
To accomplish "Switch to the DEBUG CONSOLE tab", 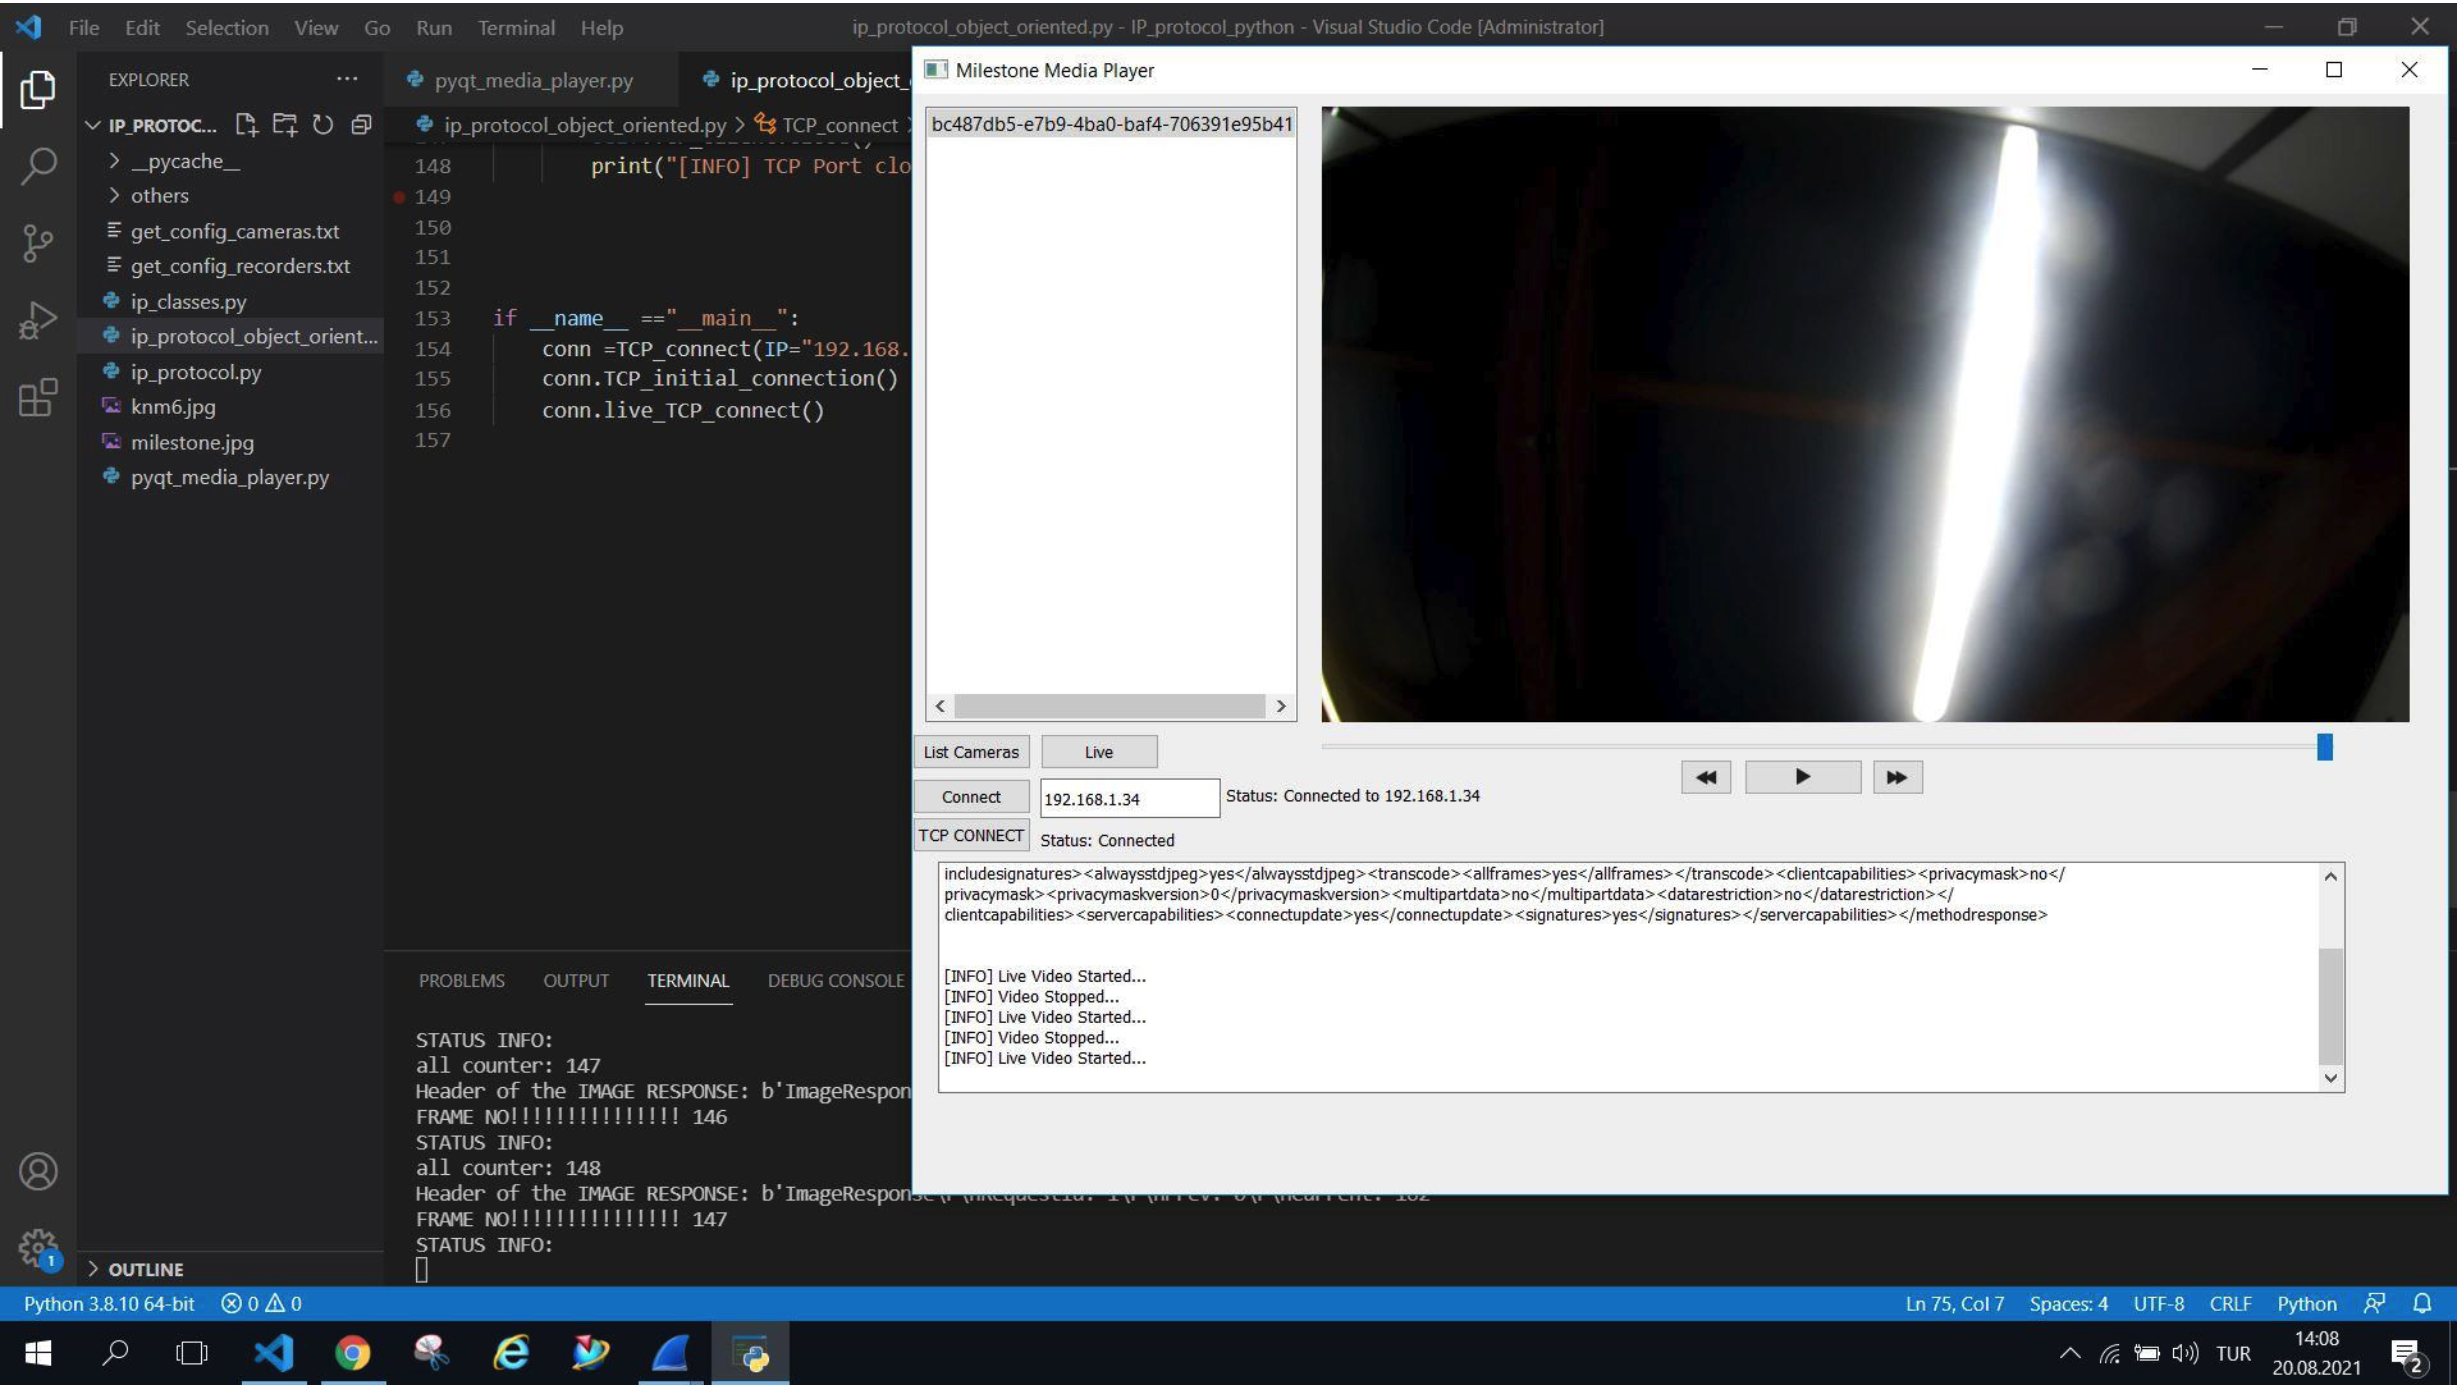I will 837,983.
